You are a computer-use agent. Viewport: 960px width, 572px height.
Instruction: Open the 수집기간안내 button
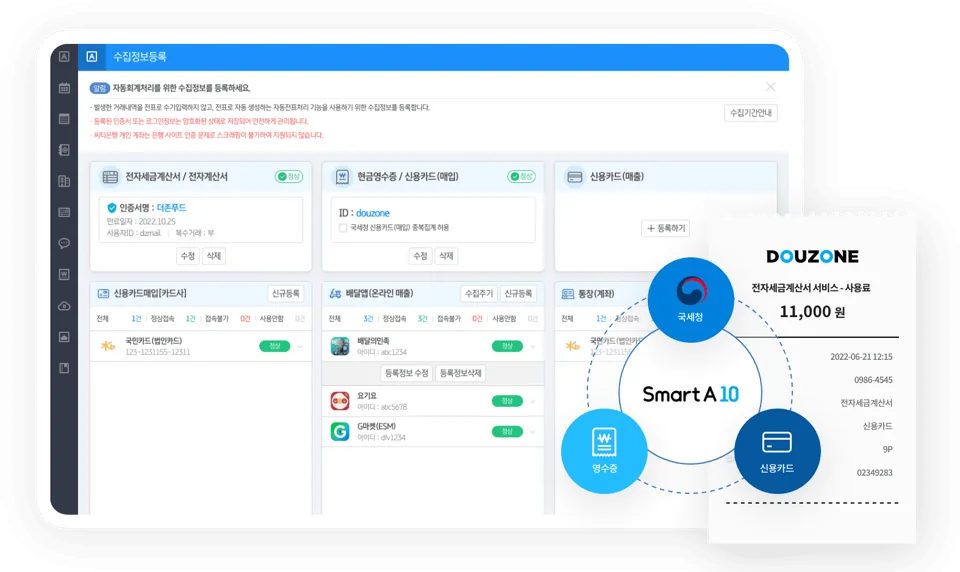pyautogui.click(x=751, y=113)
